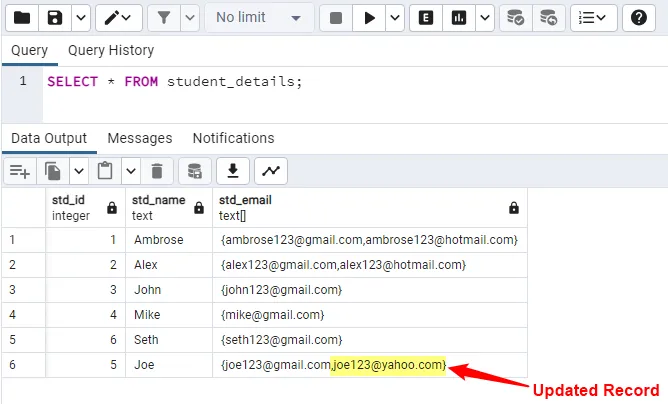Open the Graph Visualiser icon
This screenshot has width=668, height=404.
(271, 172)
